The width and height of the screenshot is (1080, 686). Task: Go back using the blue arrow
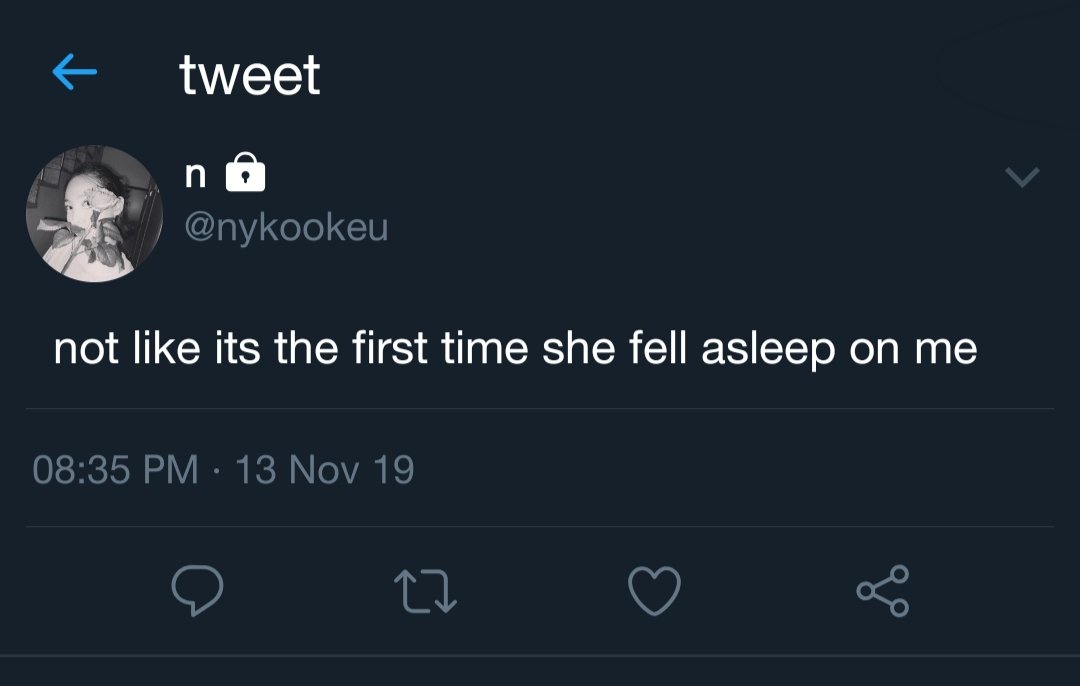click(x=74, y=73)
